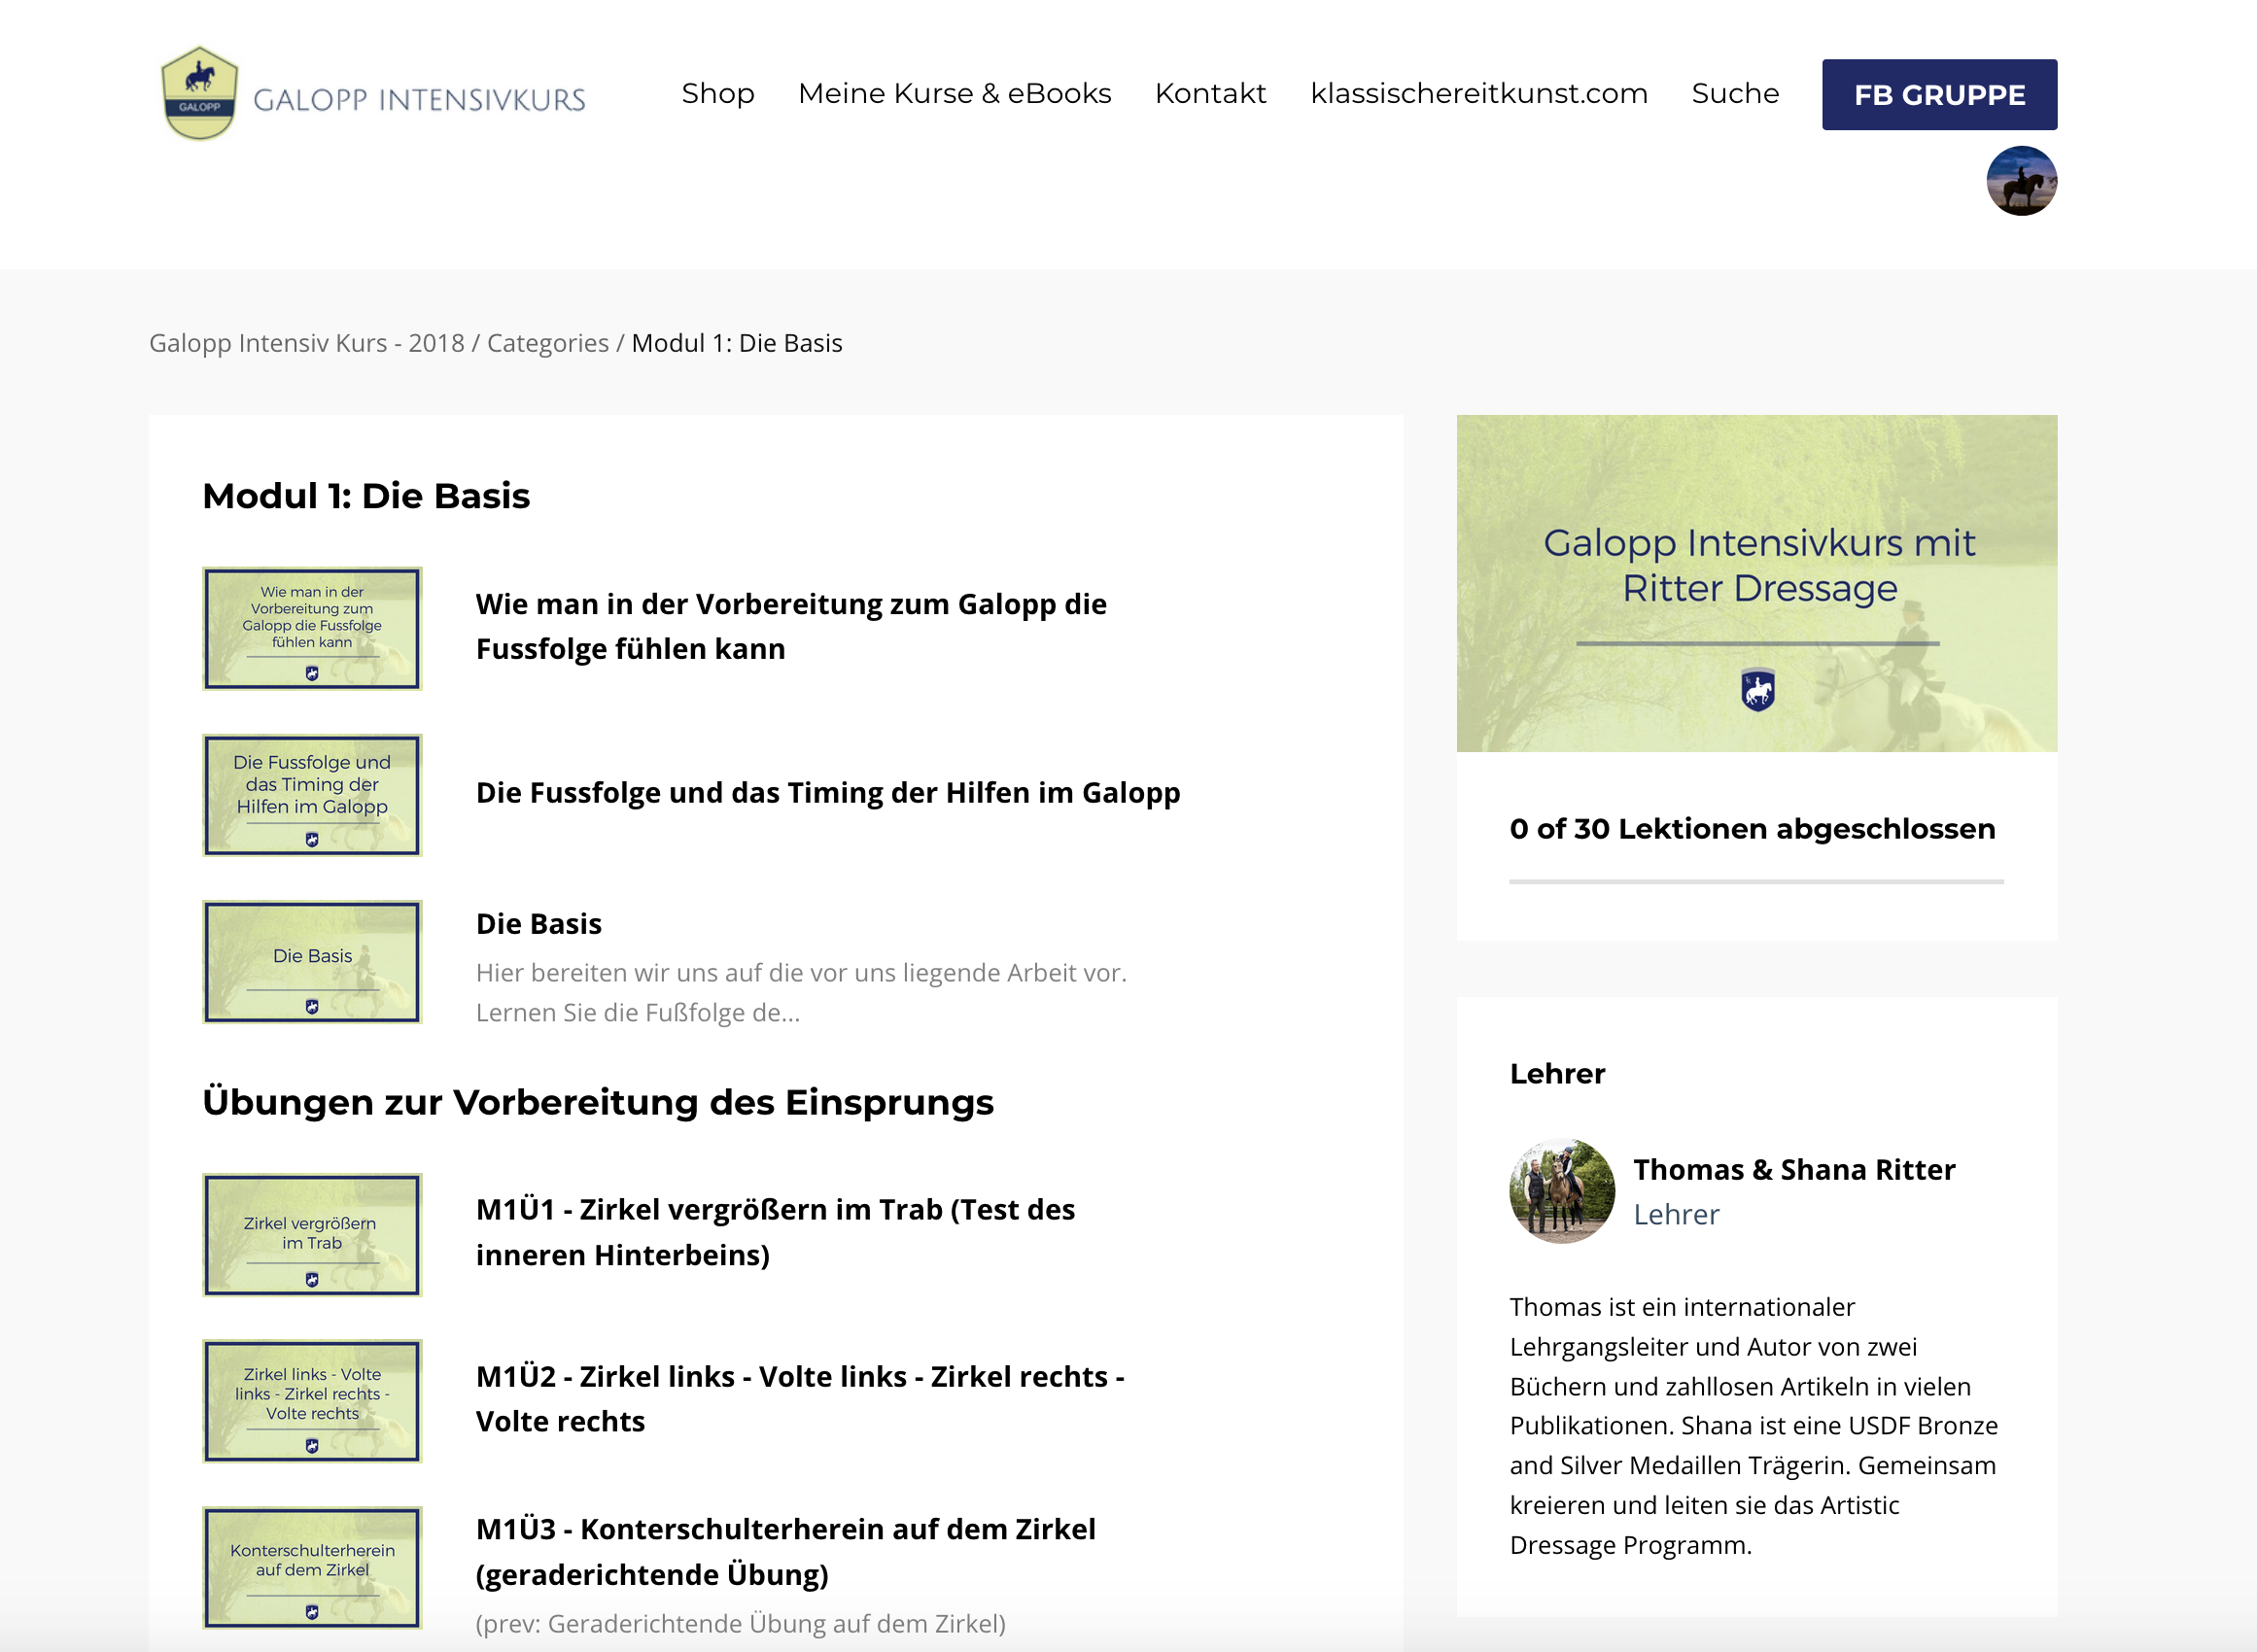Click the lessons completed progress bar
Image resolution: width=2257 pixels, height=1652 pixels.
pos(1756,882)
